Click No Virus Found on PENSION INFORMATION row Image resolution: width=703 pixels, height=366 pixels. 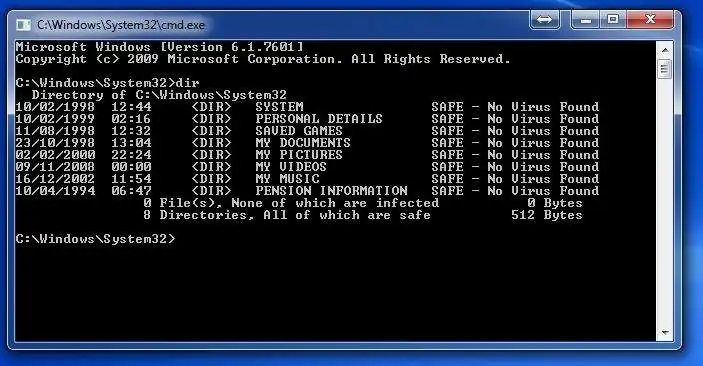(x=543, y=191)
